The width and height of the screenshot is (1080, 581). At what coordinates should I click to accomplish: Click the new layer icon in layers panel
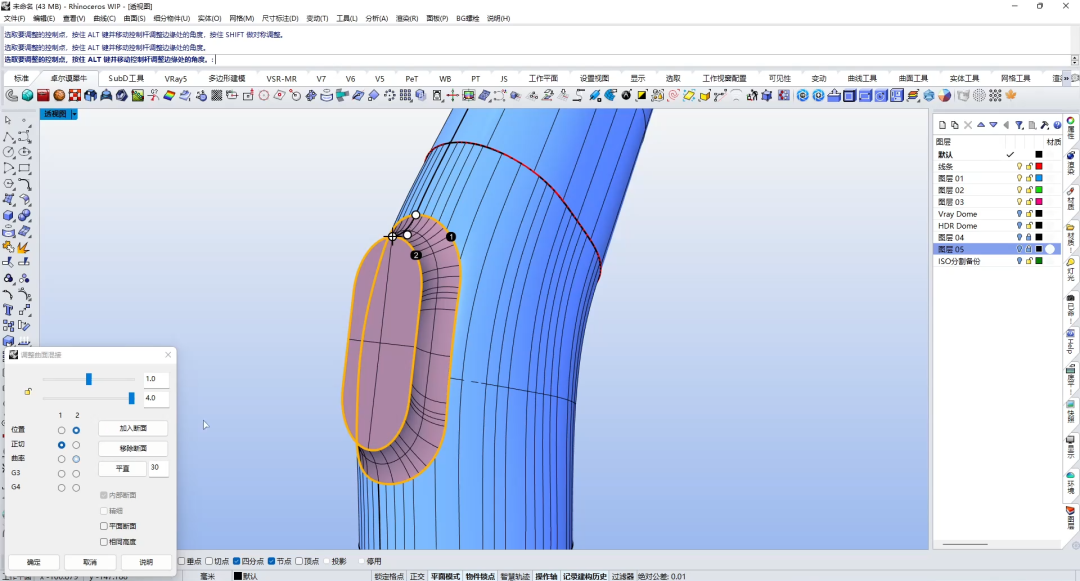[x=942, y=125]
